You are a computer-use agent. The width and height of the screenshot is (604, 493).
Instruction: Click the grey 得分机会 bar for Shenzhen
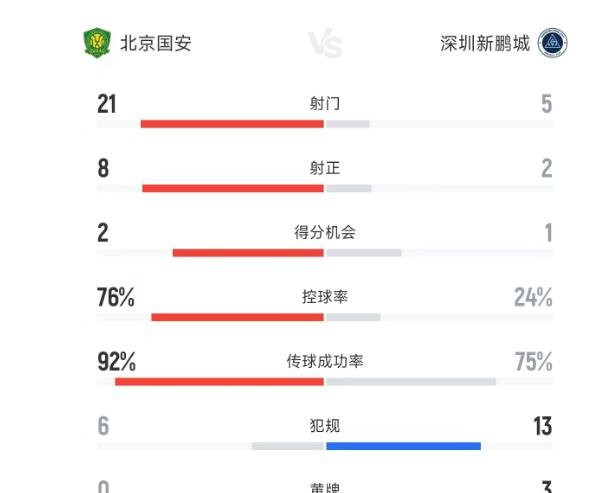pos(364,253)
